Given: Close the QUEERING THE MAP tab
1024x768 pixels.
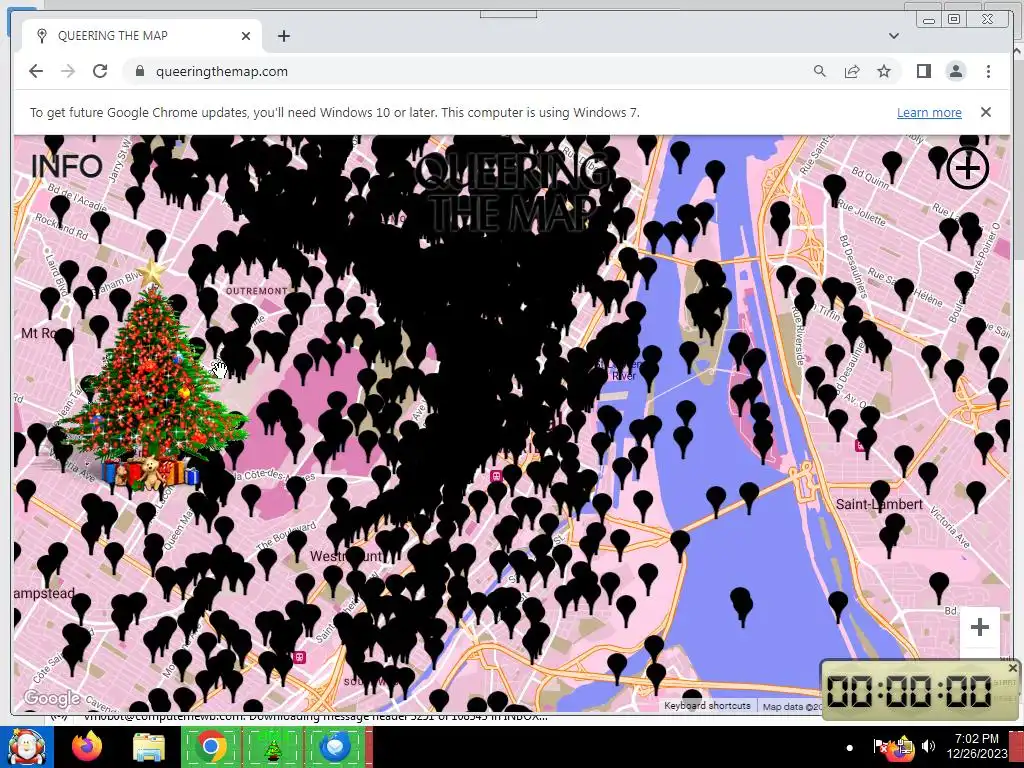Looking at the screenshot, I should [x=246, y=36].
